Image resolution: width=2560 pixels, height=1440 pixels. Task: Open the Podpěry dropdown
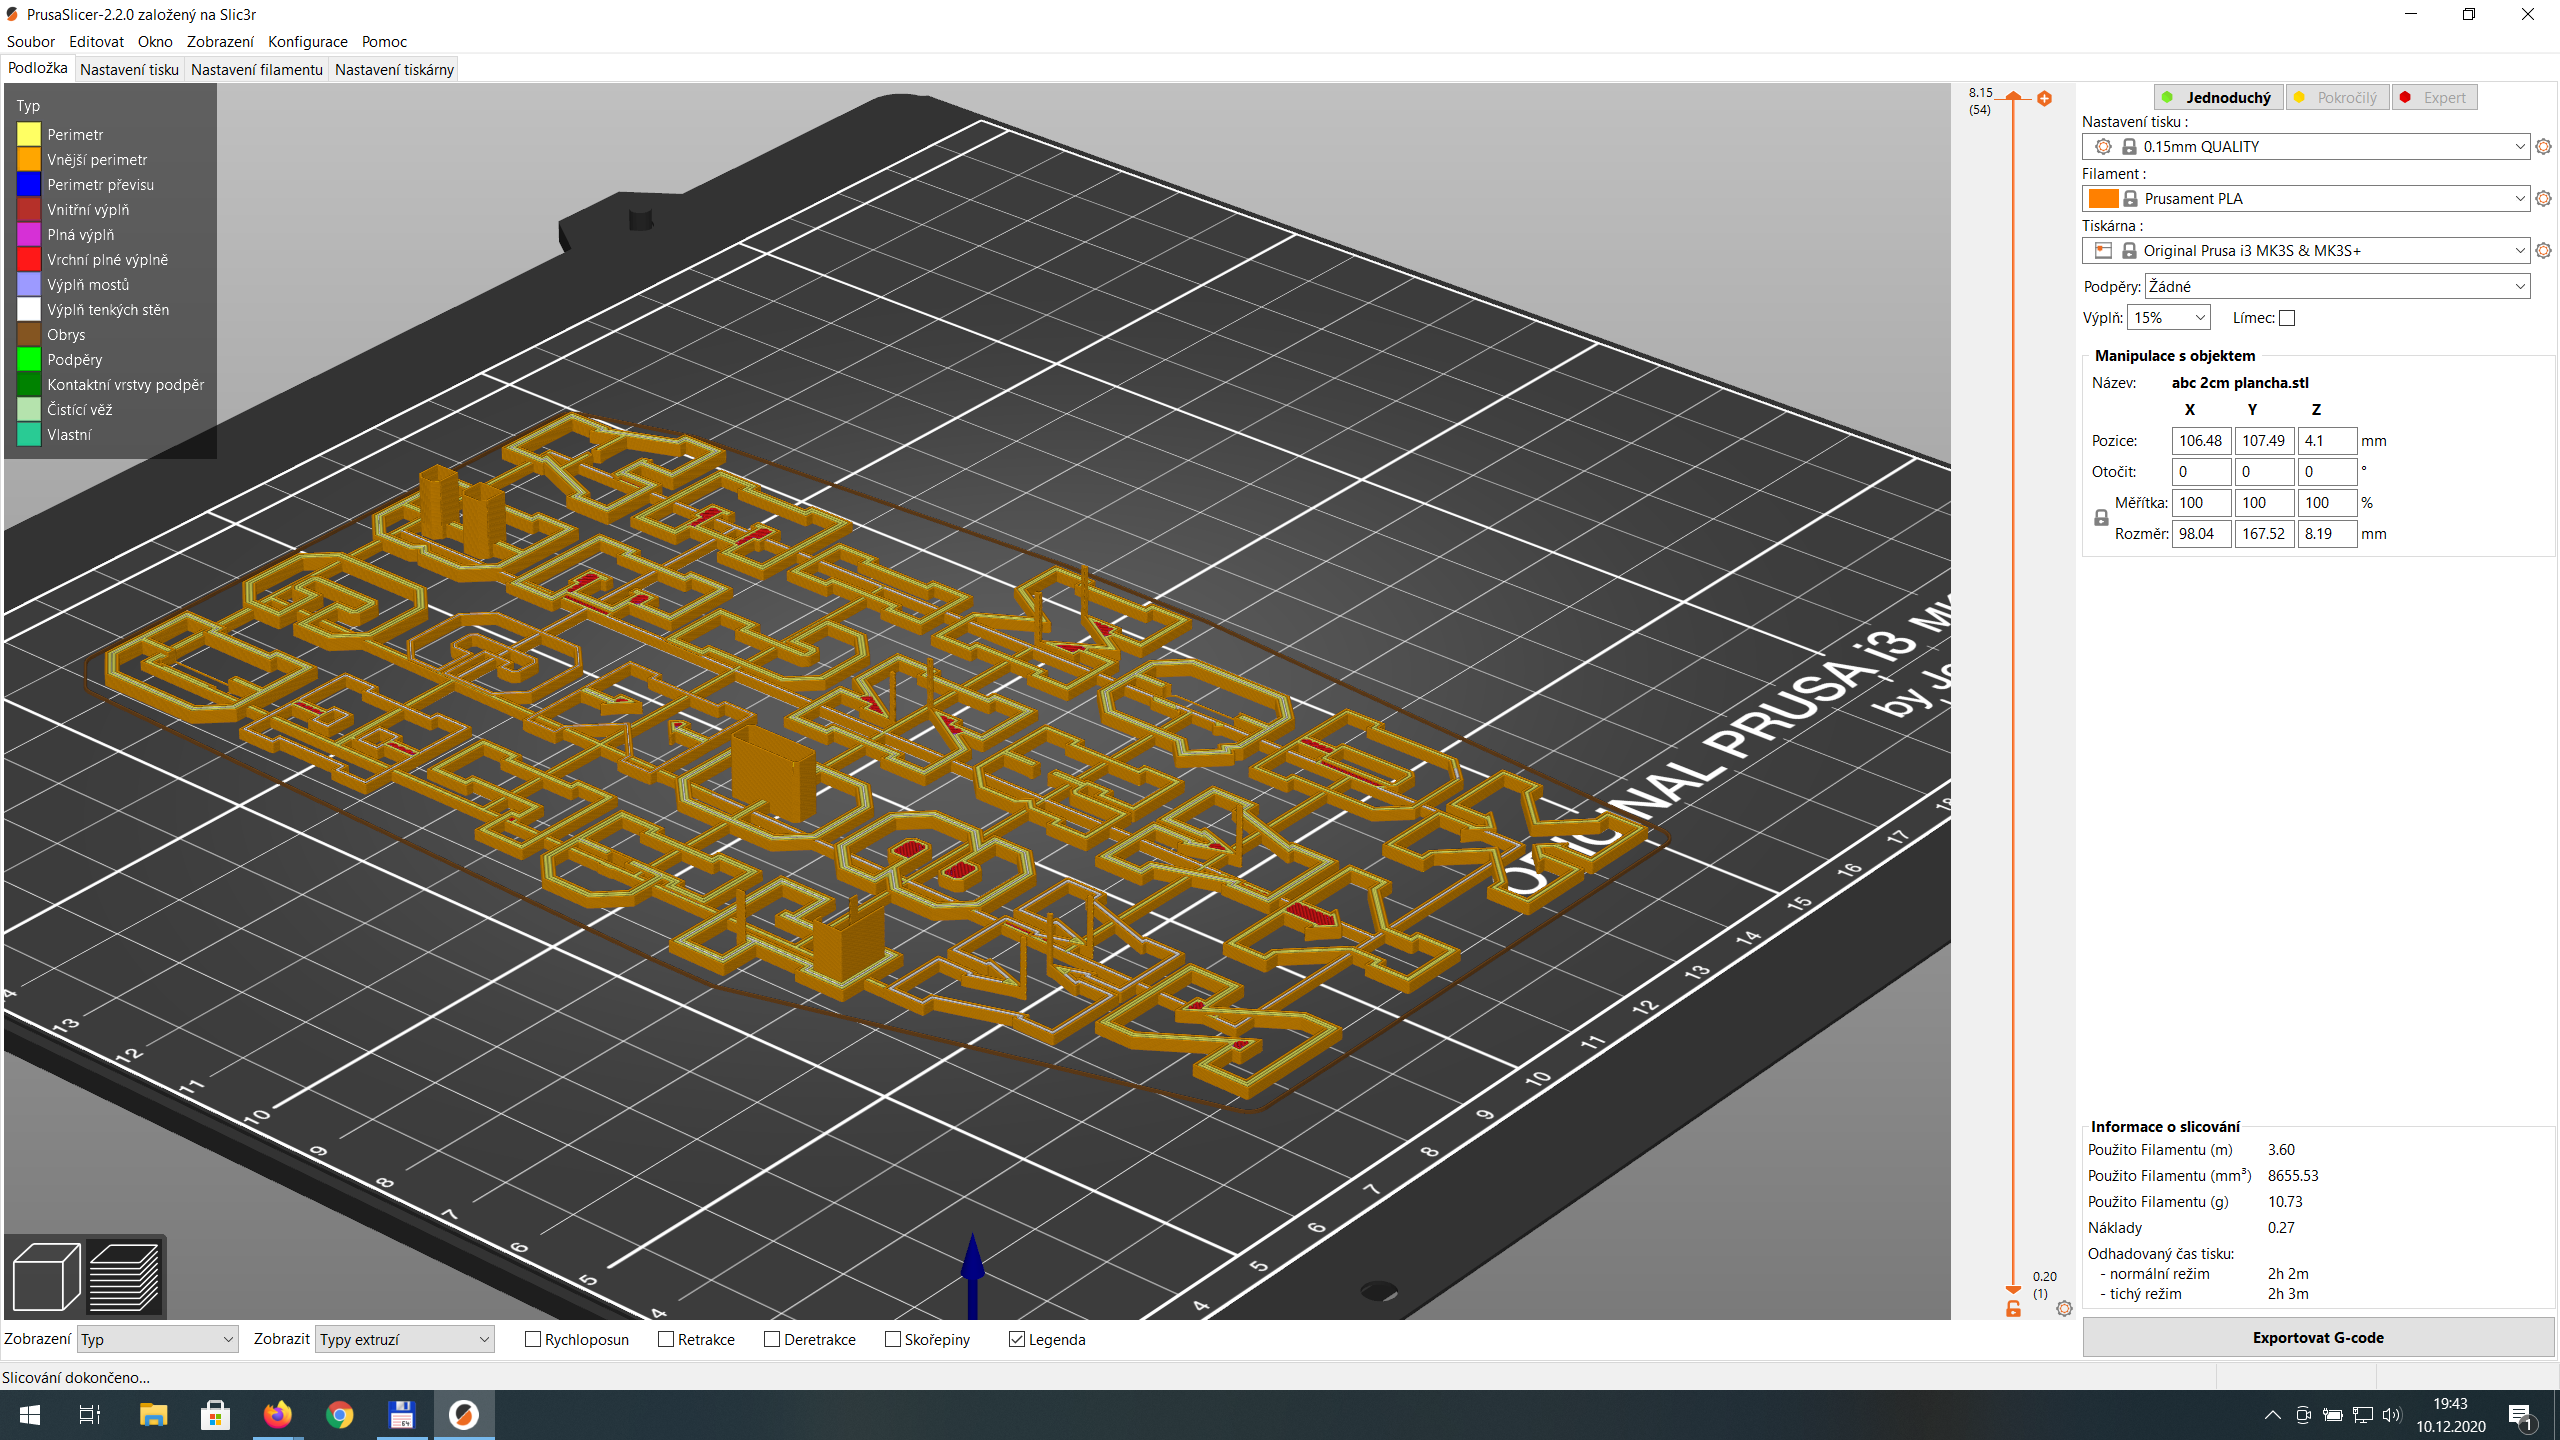2335,286
